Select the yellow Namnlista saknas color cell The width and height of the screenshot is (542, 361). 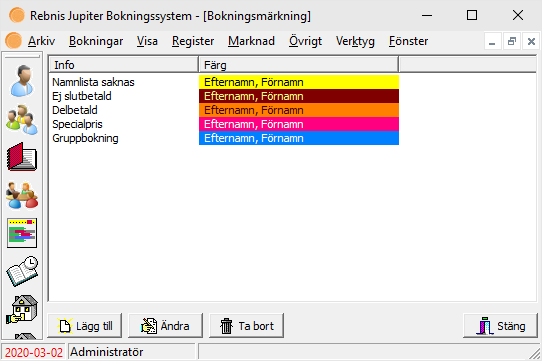click(299, 82)
